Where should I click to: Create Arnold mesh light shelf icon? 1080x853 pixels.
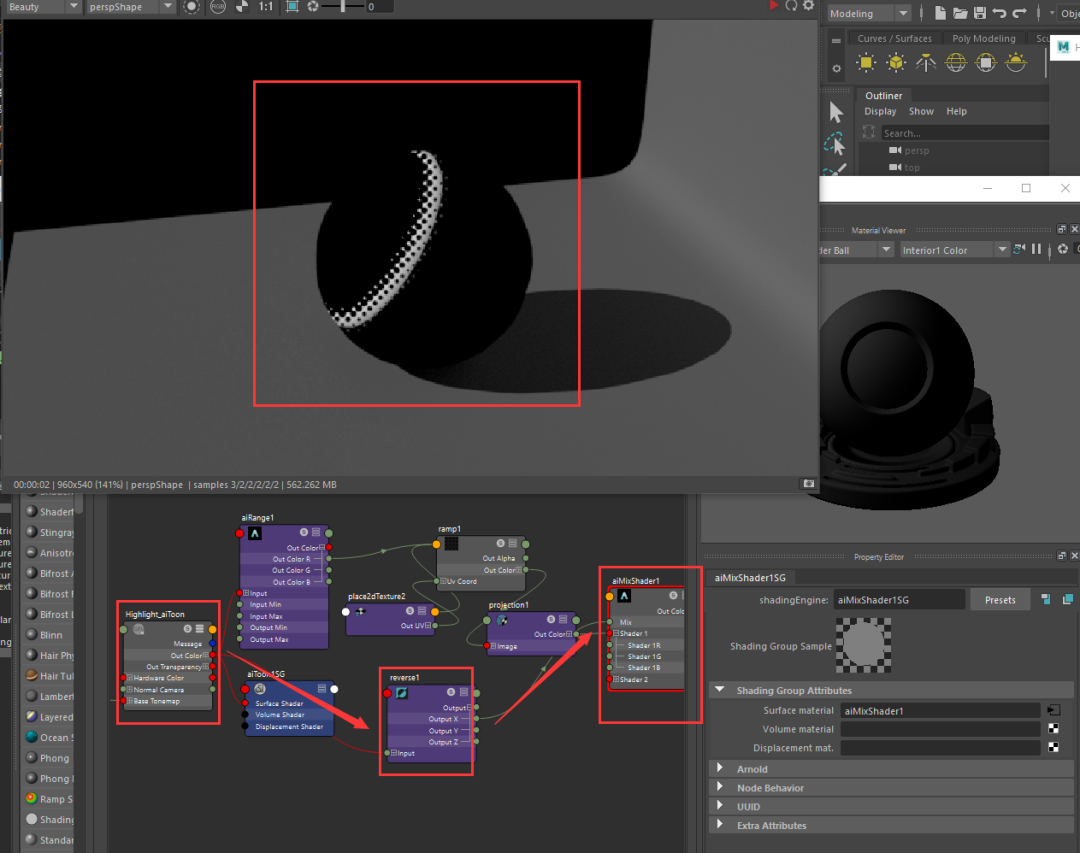point(896,63)
